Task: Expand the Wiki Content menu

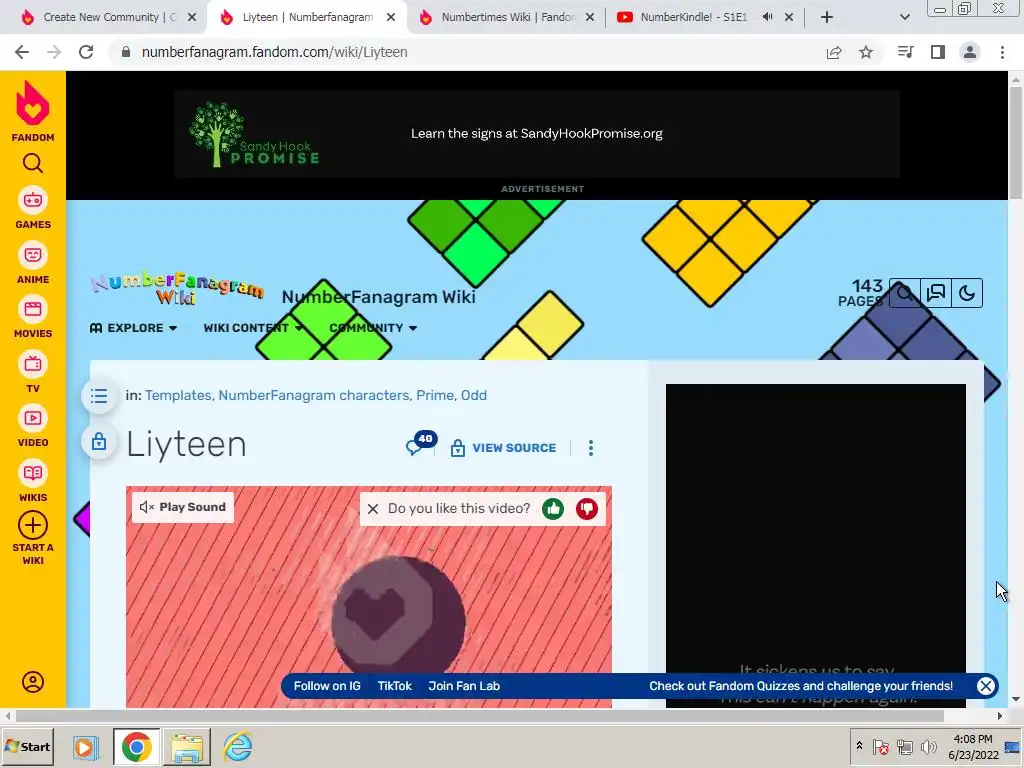Action: [x=253, y=328]
